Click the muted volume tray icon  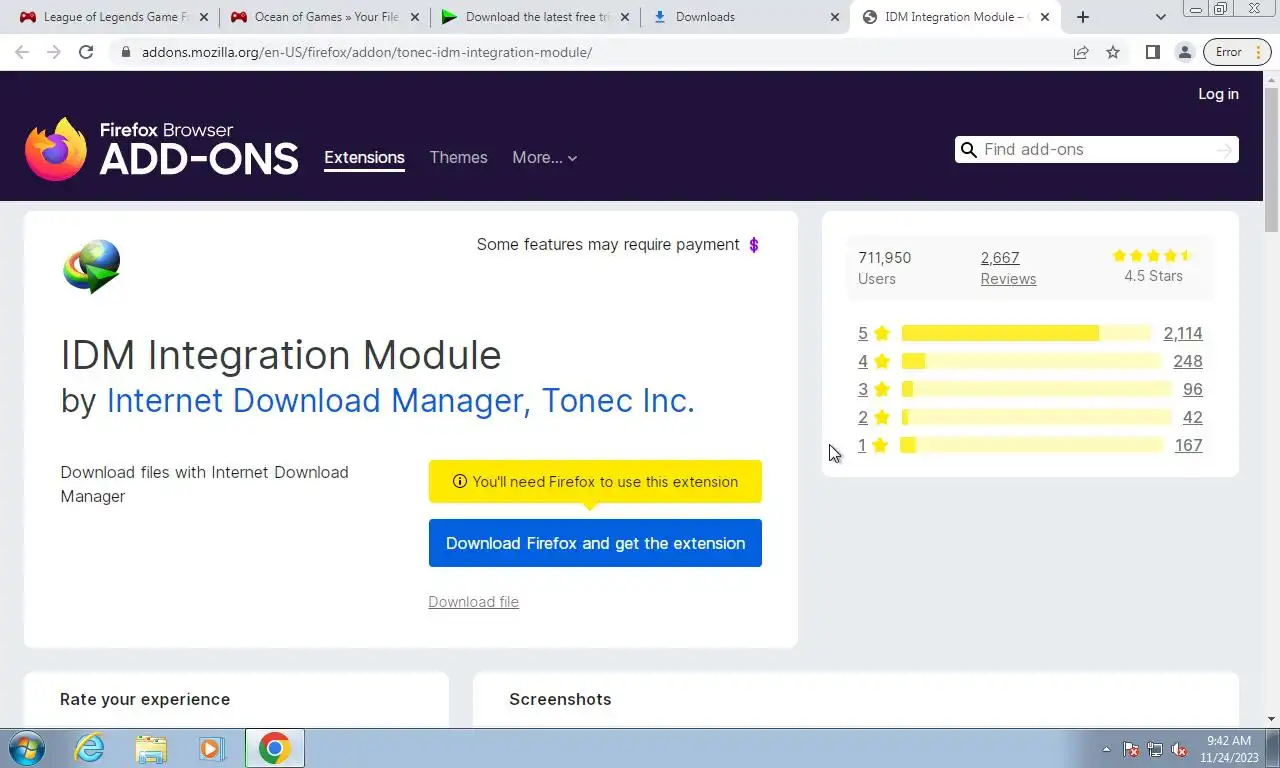[1179, 749]
